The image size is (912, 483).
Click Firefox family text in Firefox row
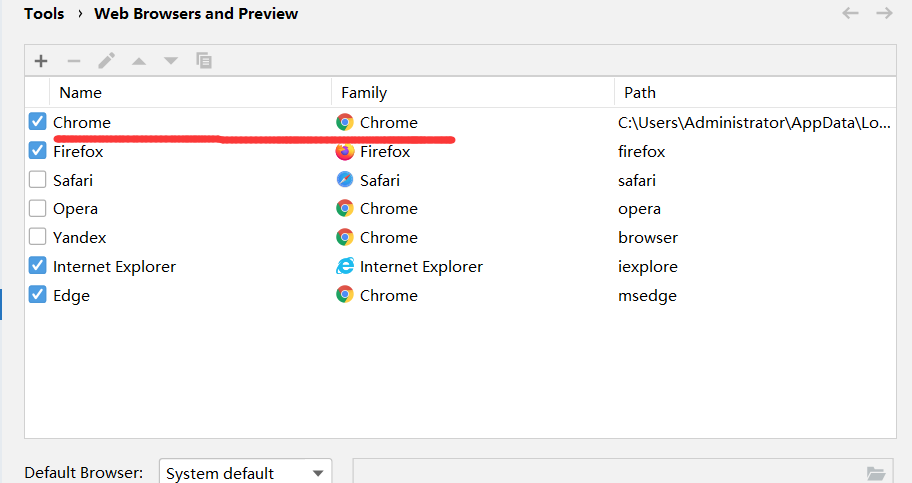385,152
